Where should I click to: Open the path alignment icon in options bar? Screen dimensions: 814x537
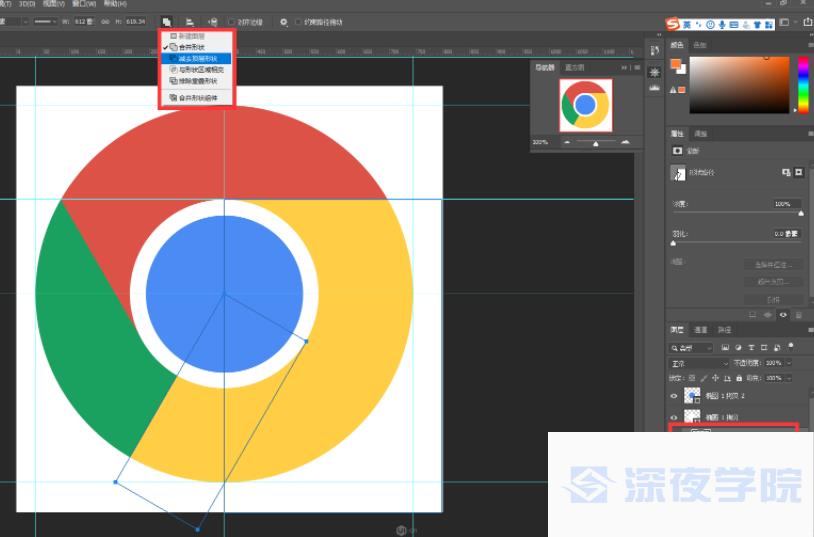[x=190, y=22]
